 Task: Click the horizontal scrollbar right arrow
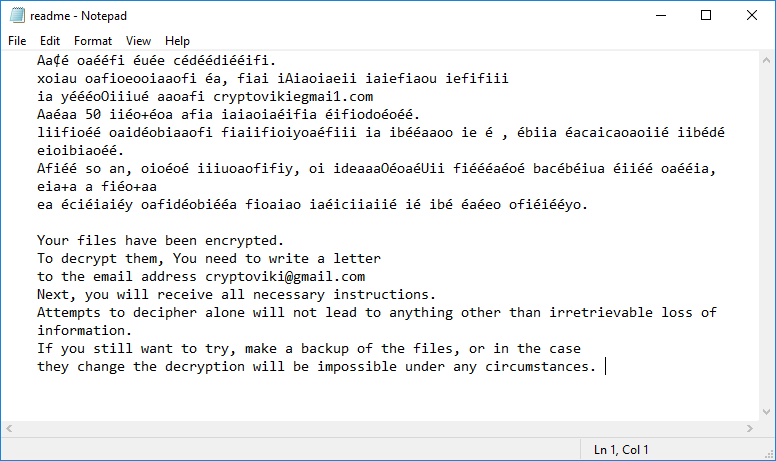click(x=749, y=429)
